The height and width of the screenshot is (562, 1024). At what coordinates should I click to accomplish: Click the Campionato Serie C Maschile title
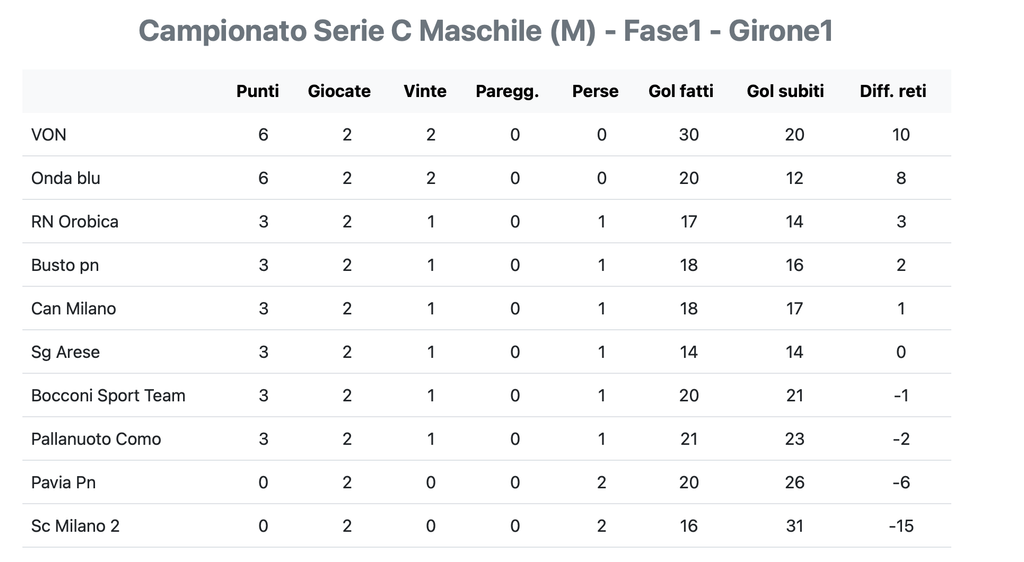pos(485,31)
